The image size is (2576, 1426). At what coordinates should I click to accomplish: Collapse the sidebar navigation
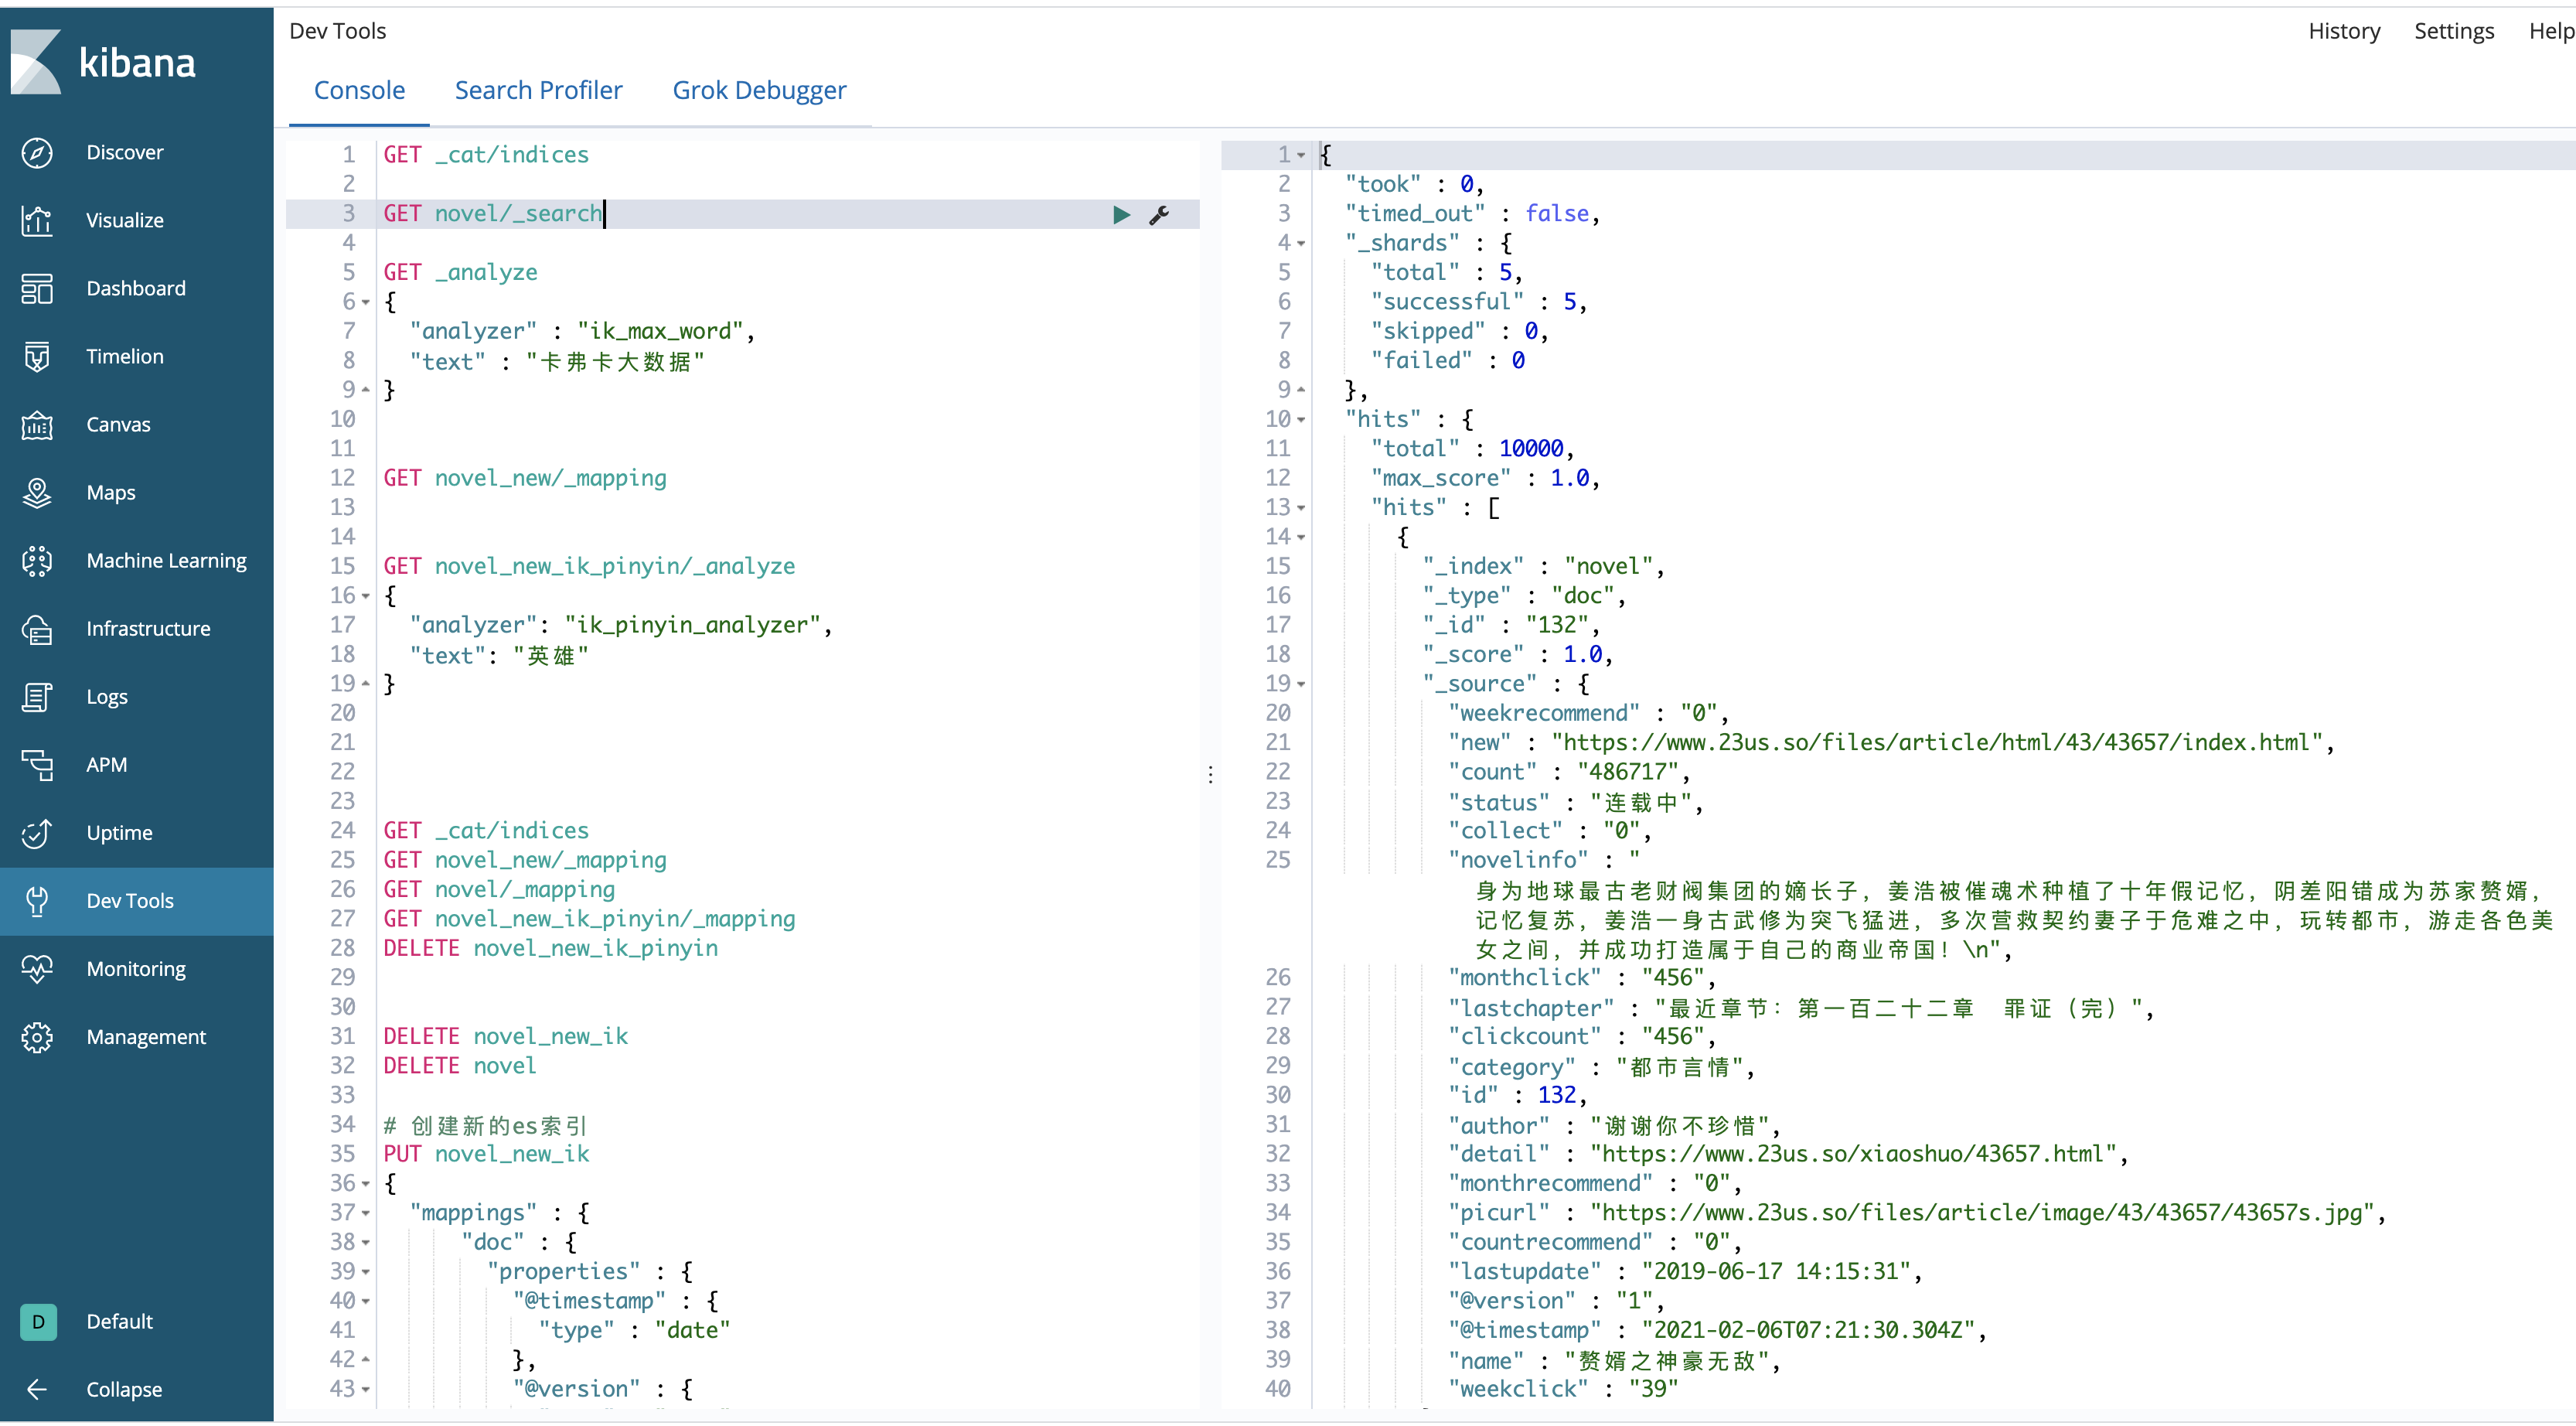coord(37,1388)
